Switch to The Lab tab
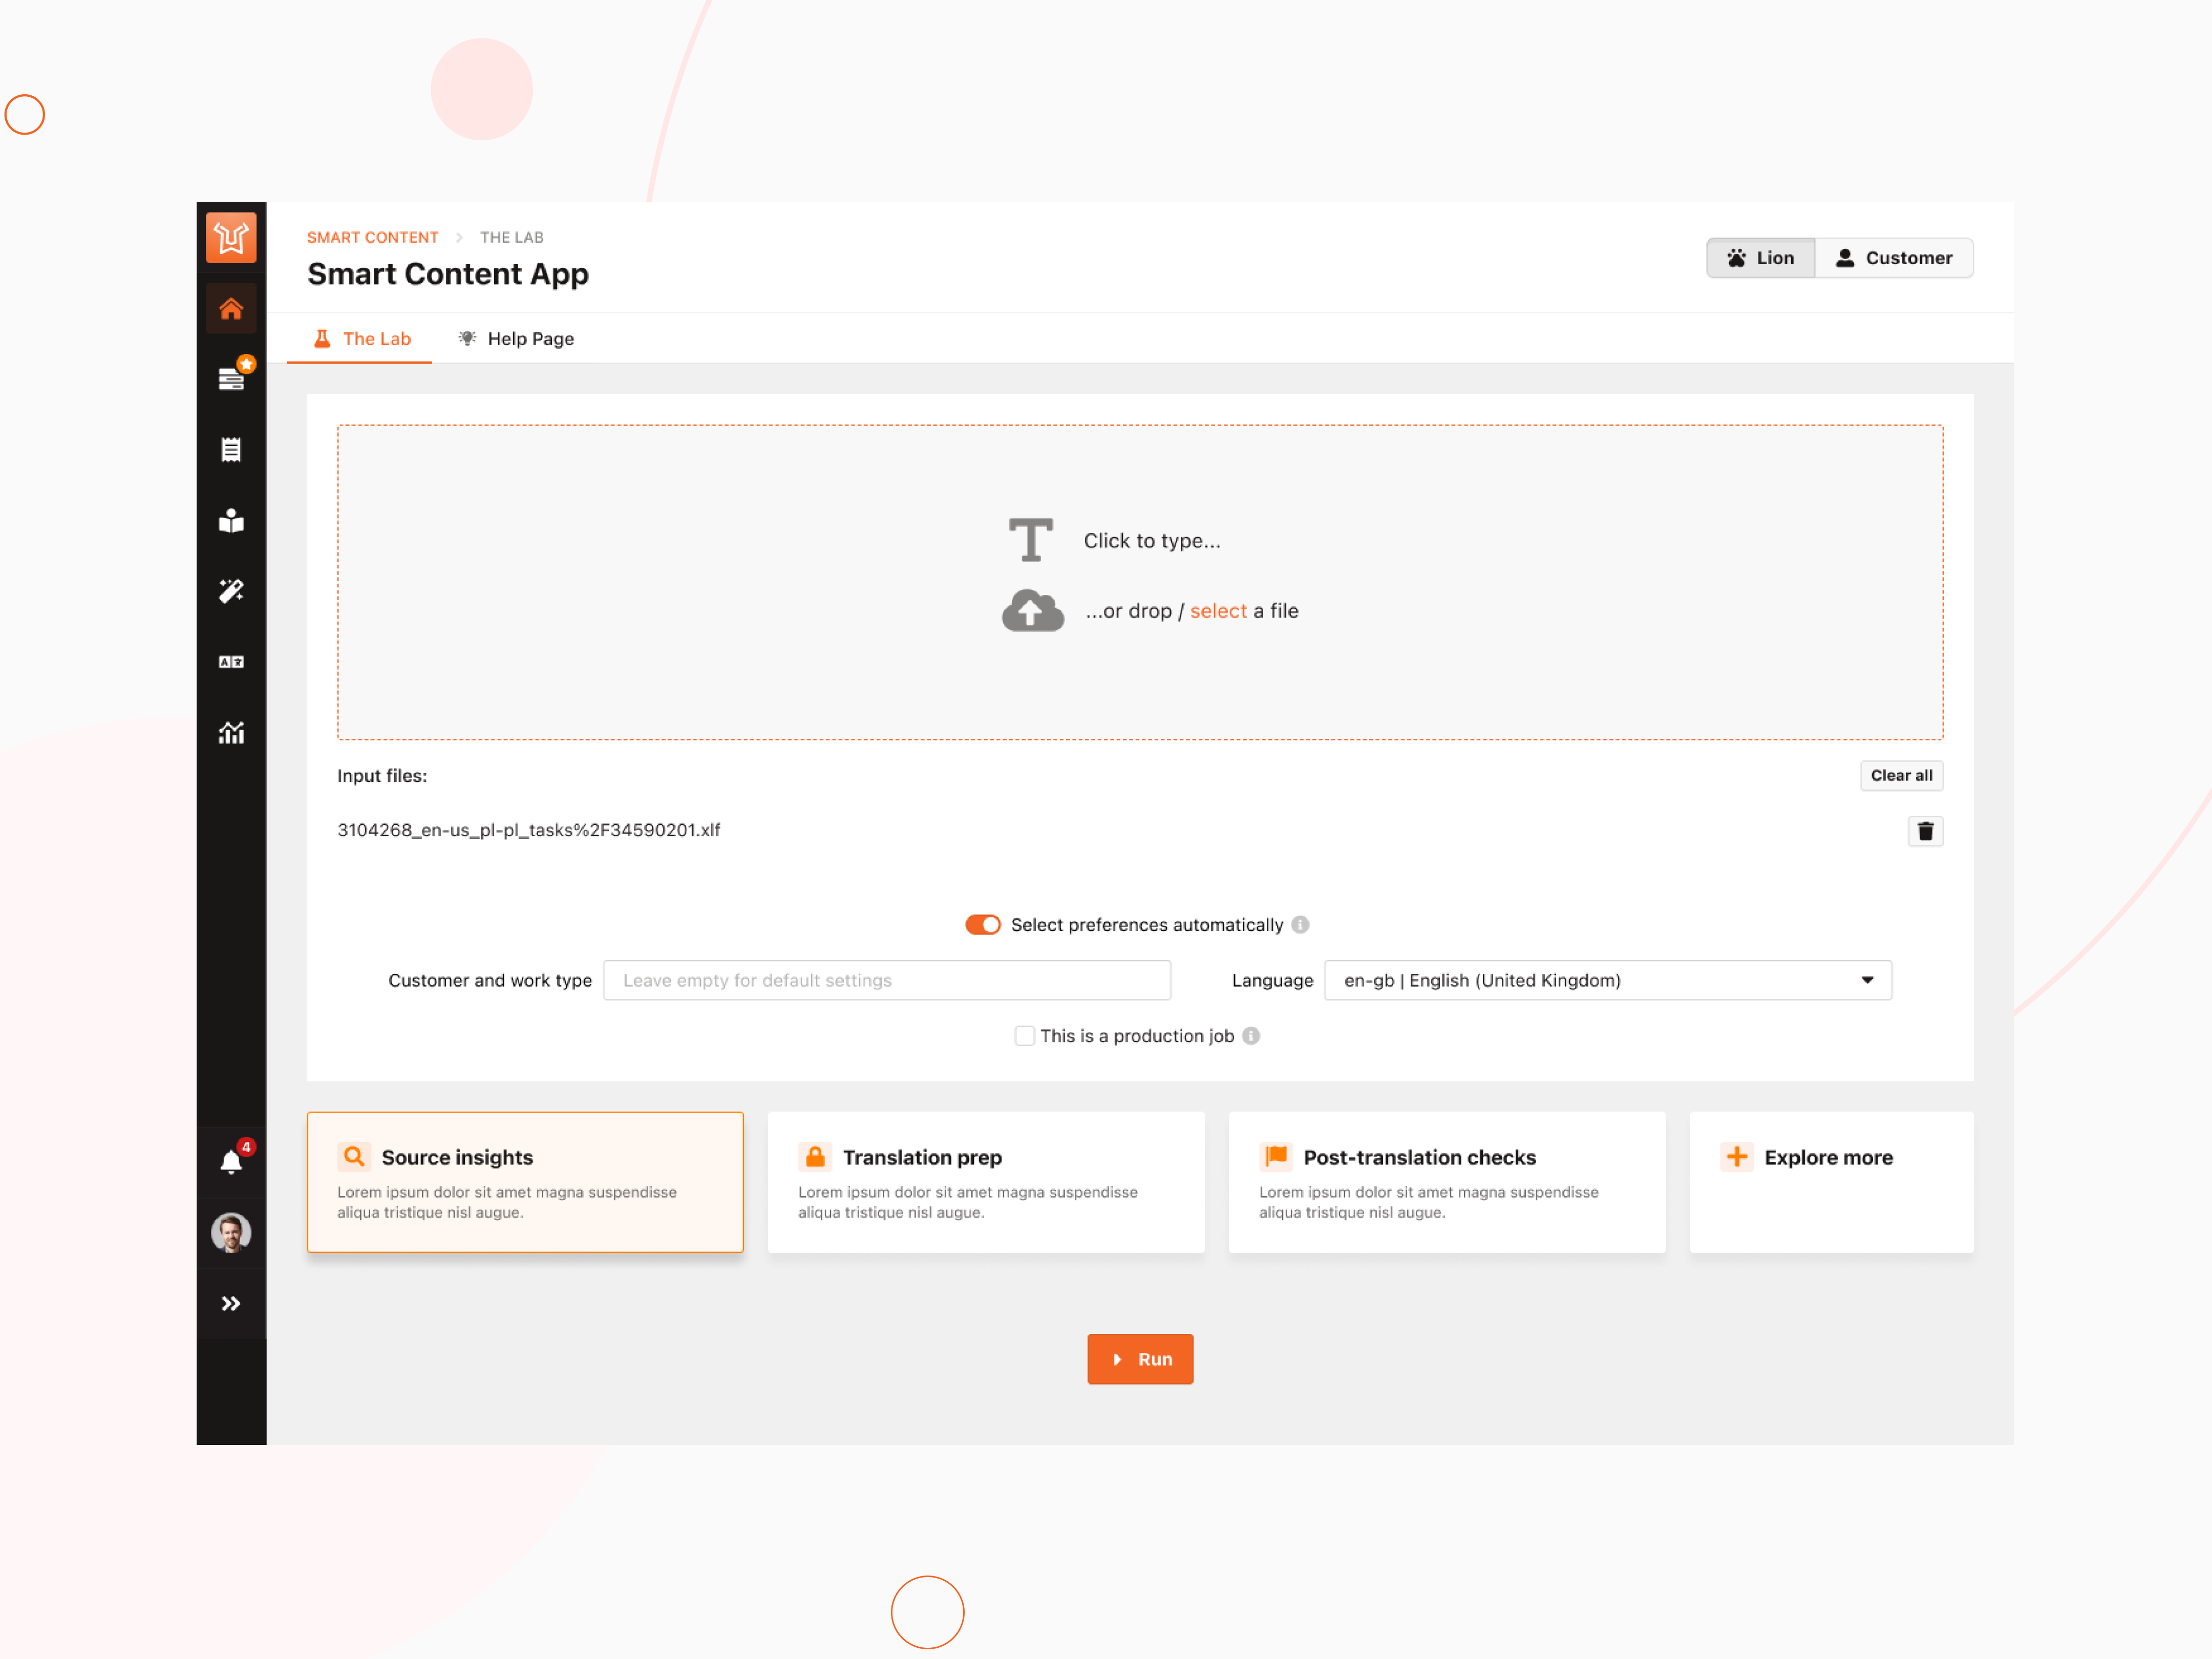Image resolution: width=2212 pixels, height=1659 pixels. 360,339
